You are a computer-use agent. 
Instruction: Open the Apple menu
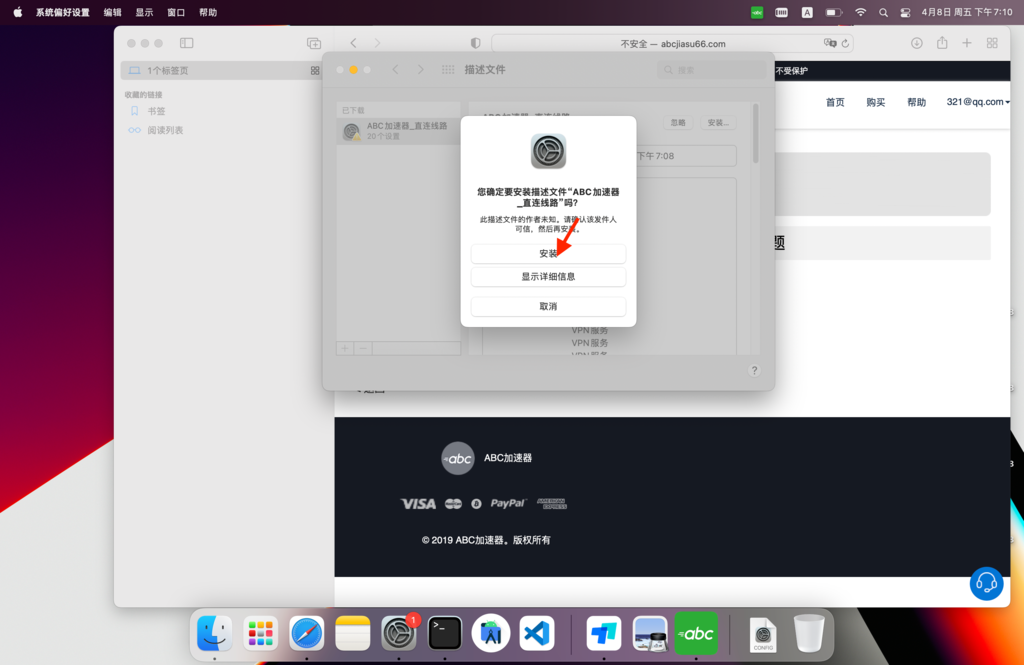[18, 12]
